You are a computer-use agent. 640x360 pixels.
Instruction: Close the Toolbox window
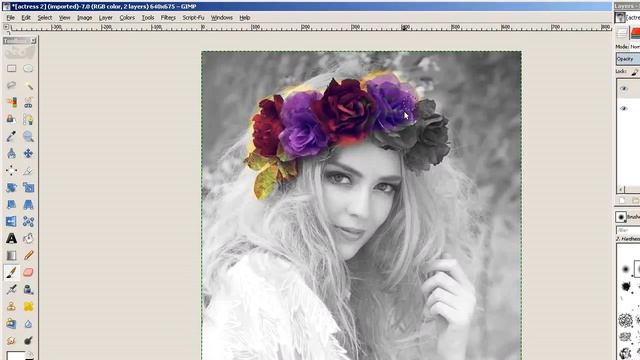point(33,41)
